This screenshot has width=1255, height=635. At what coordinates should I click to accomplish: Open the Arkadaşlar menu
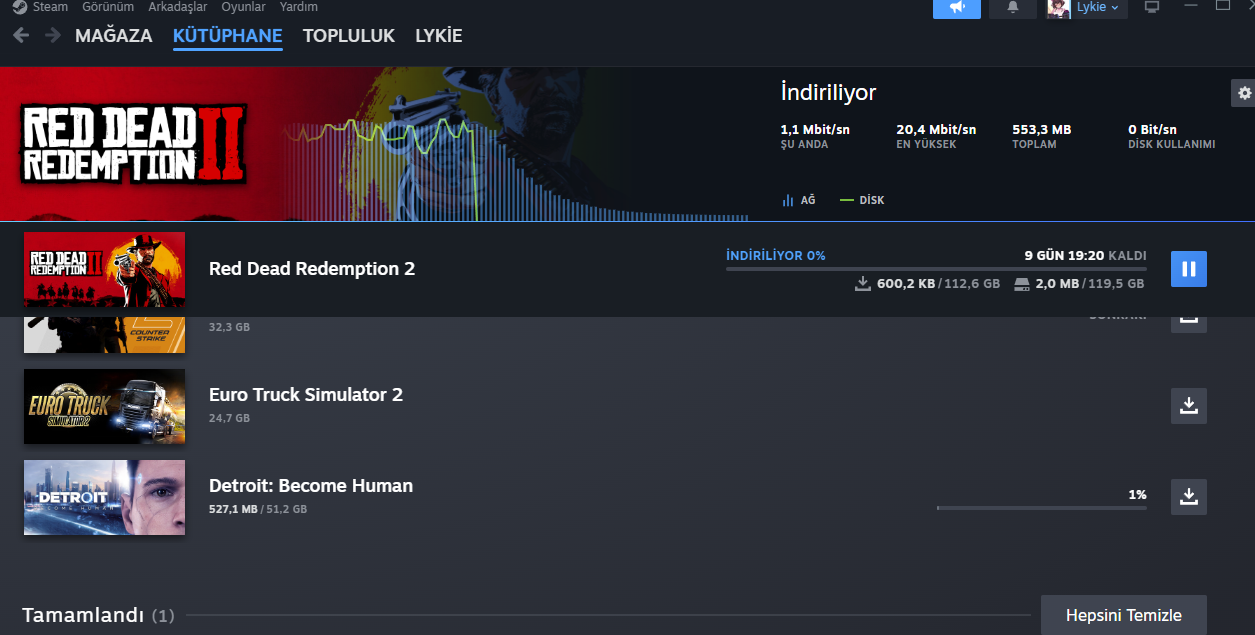coord(177,7)
